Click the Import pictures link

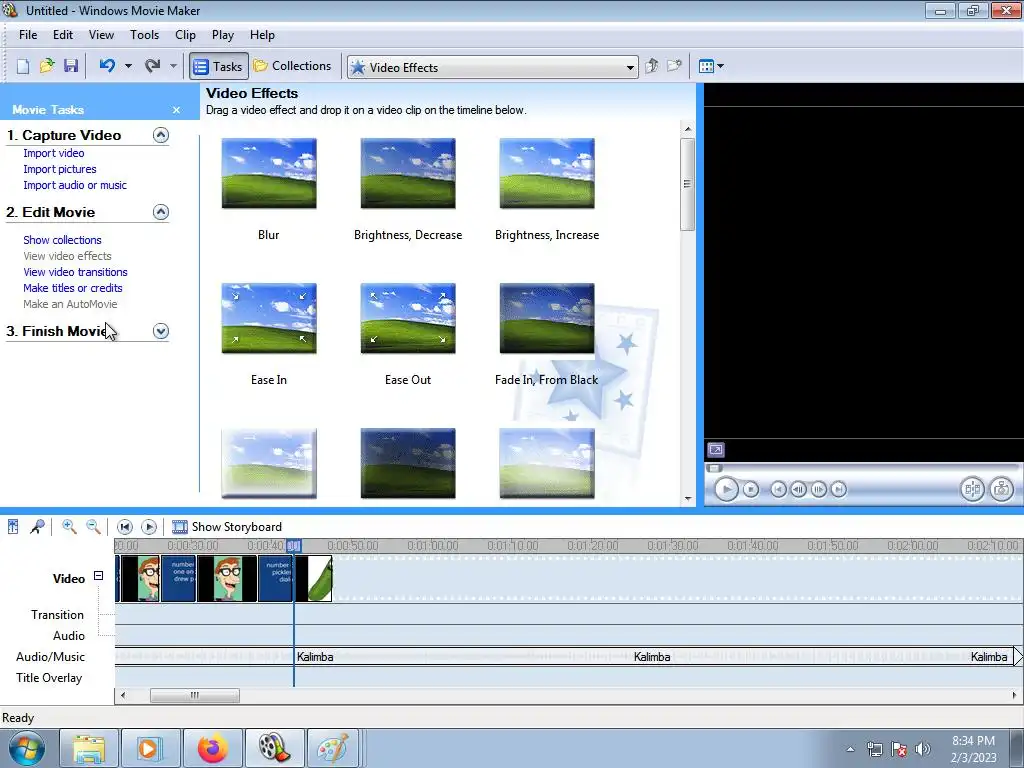(x=60, y=169)
